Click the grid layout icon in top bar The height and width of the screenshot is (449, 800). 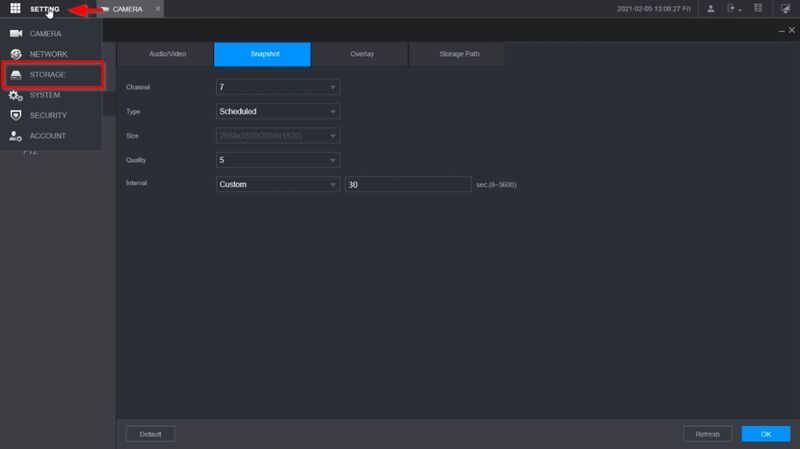(758, 8)
